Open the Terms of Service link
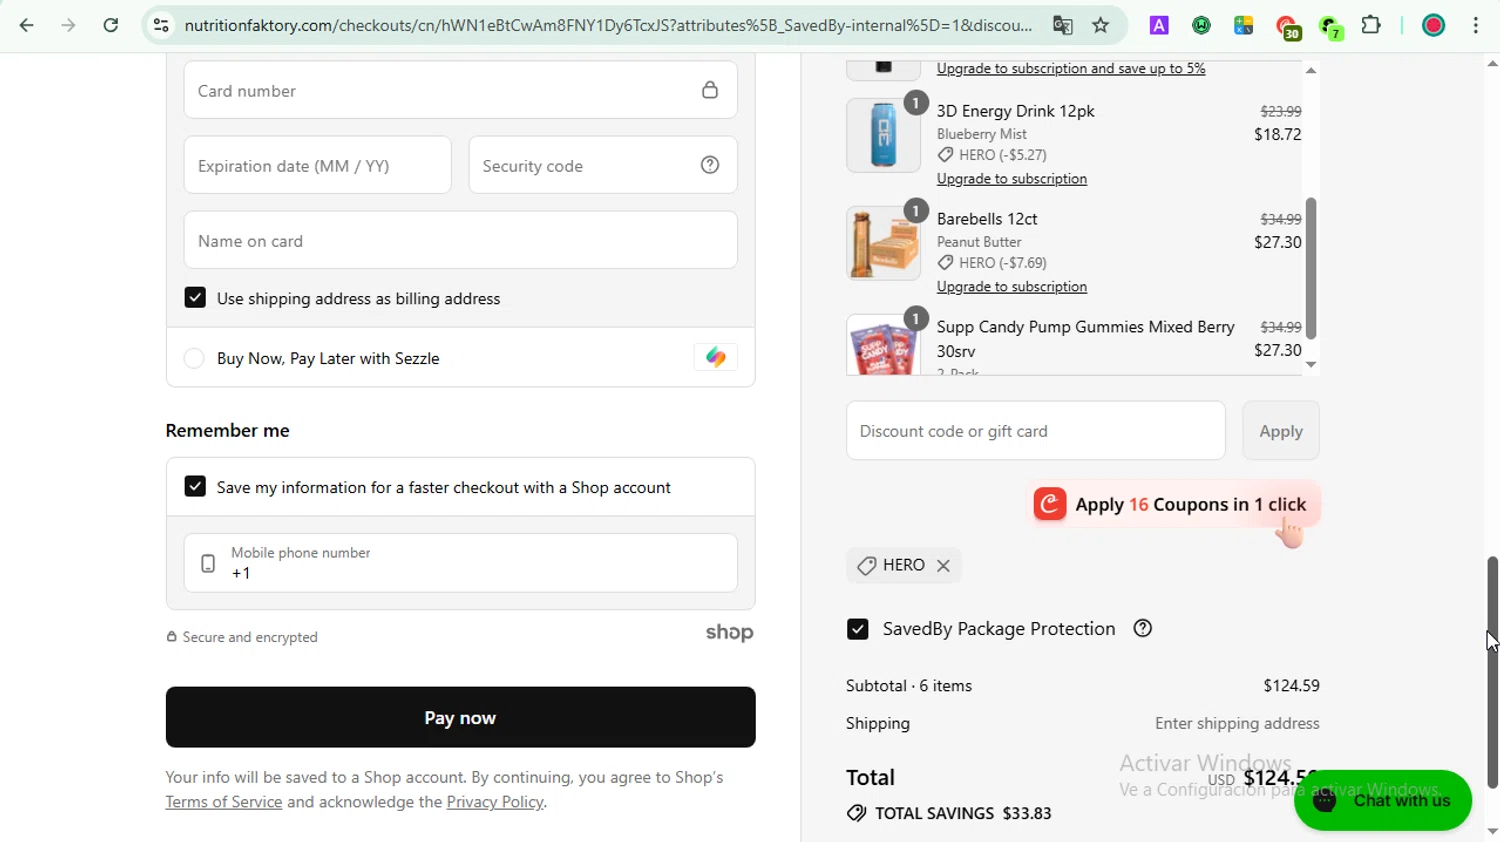This screenshot has height=842, width=1500. (224, 802)
